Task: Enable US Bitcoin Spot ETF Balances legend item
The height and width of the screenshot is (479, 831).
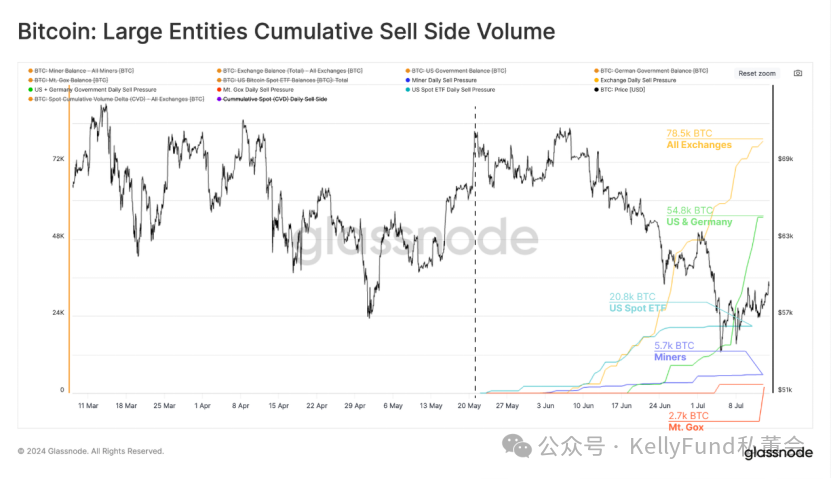Action: click(282, 80)
